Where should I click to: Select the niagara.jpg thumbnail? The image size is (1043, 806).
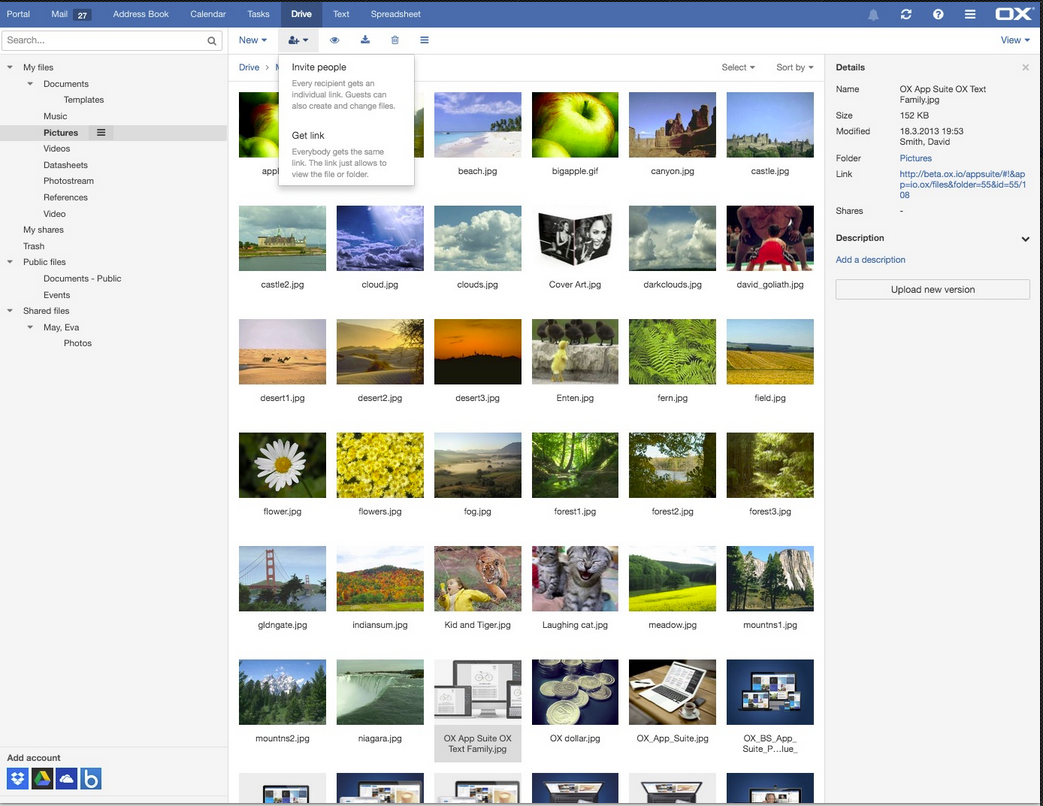(380, 692)
